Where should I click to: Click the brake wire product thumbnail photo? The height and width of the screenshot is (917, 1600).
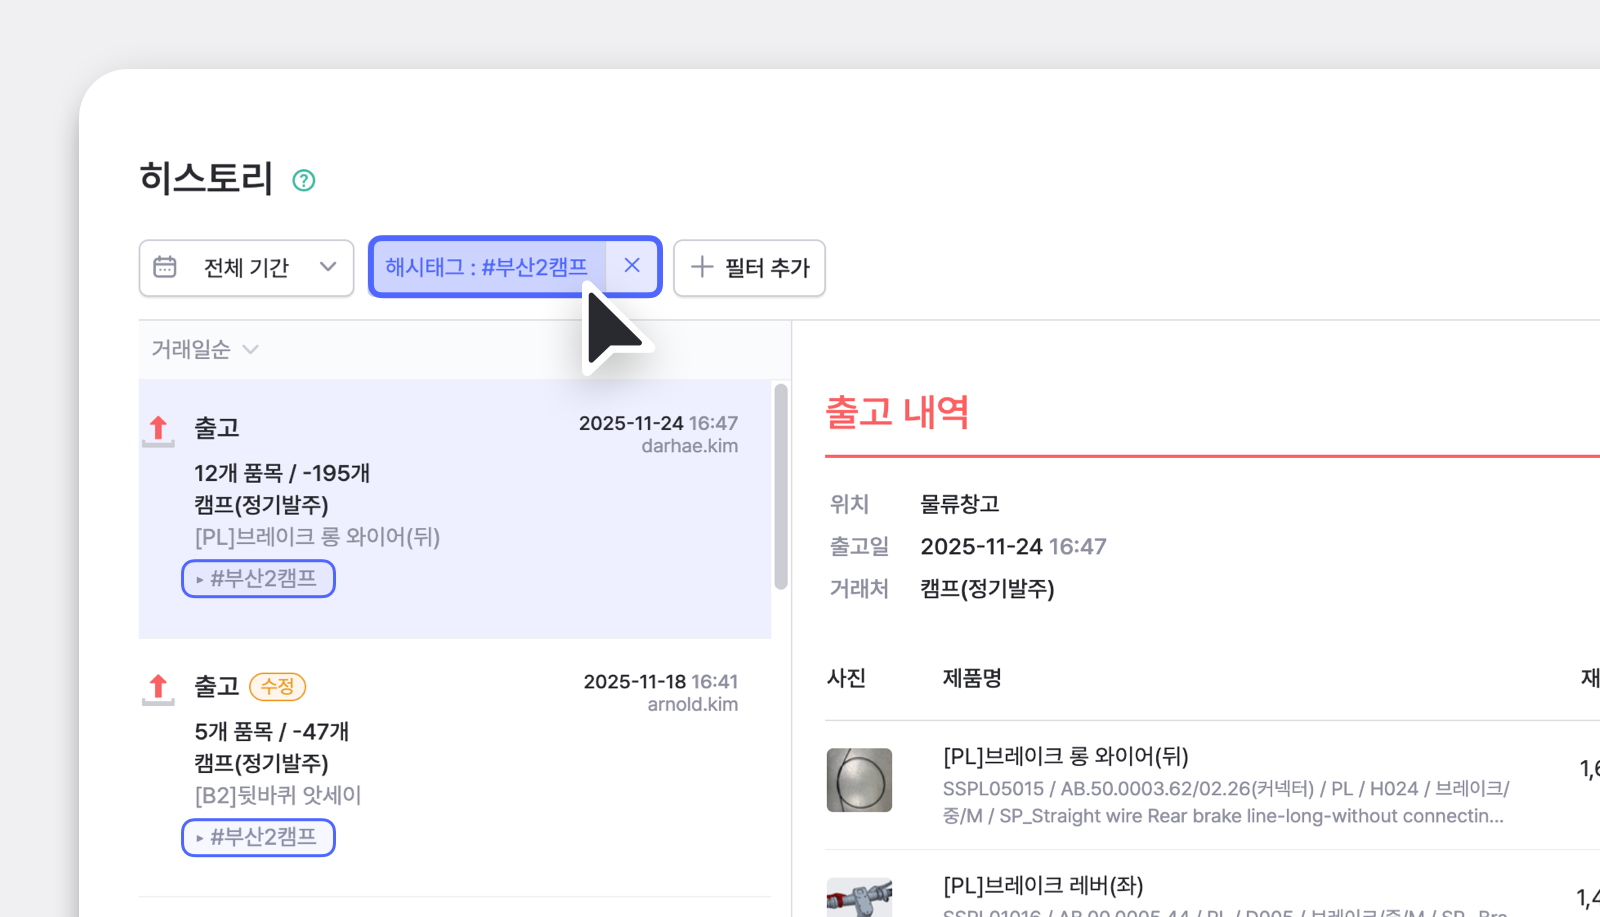pyautogui.click(x=860, y=780)
